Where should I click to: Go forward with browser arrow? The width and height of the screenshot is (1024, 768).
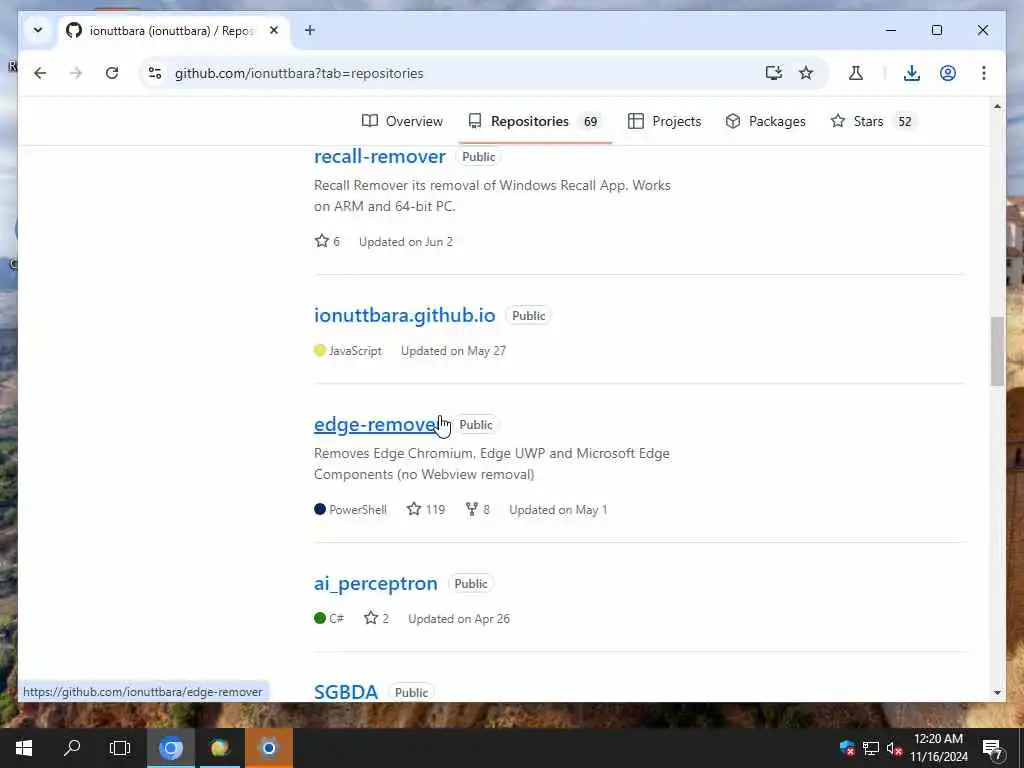pos(76,73)
